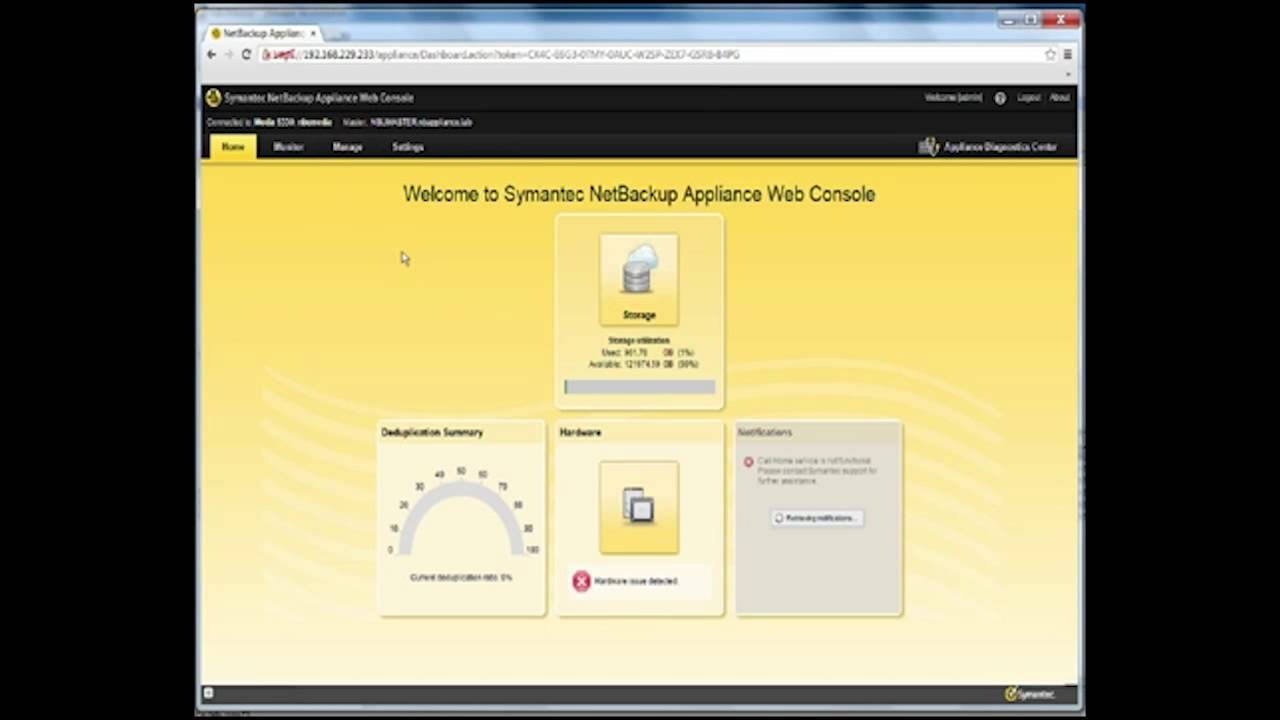The width and height of the screenshot is (1280, 720).
Task: Bookmark this page with the star icon
Action: (1050, 55)
